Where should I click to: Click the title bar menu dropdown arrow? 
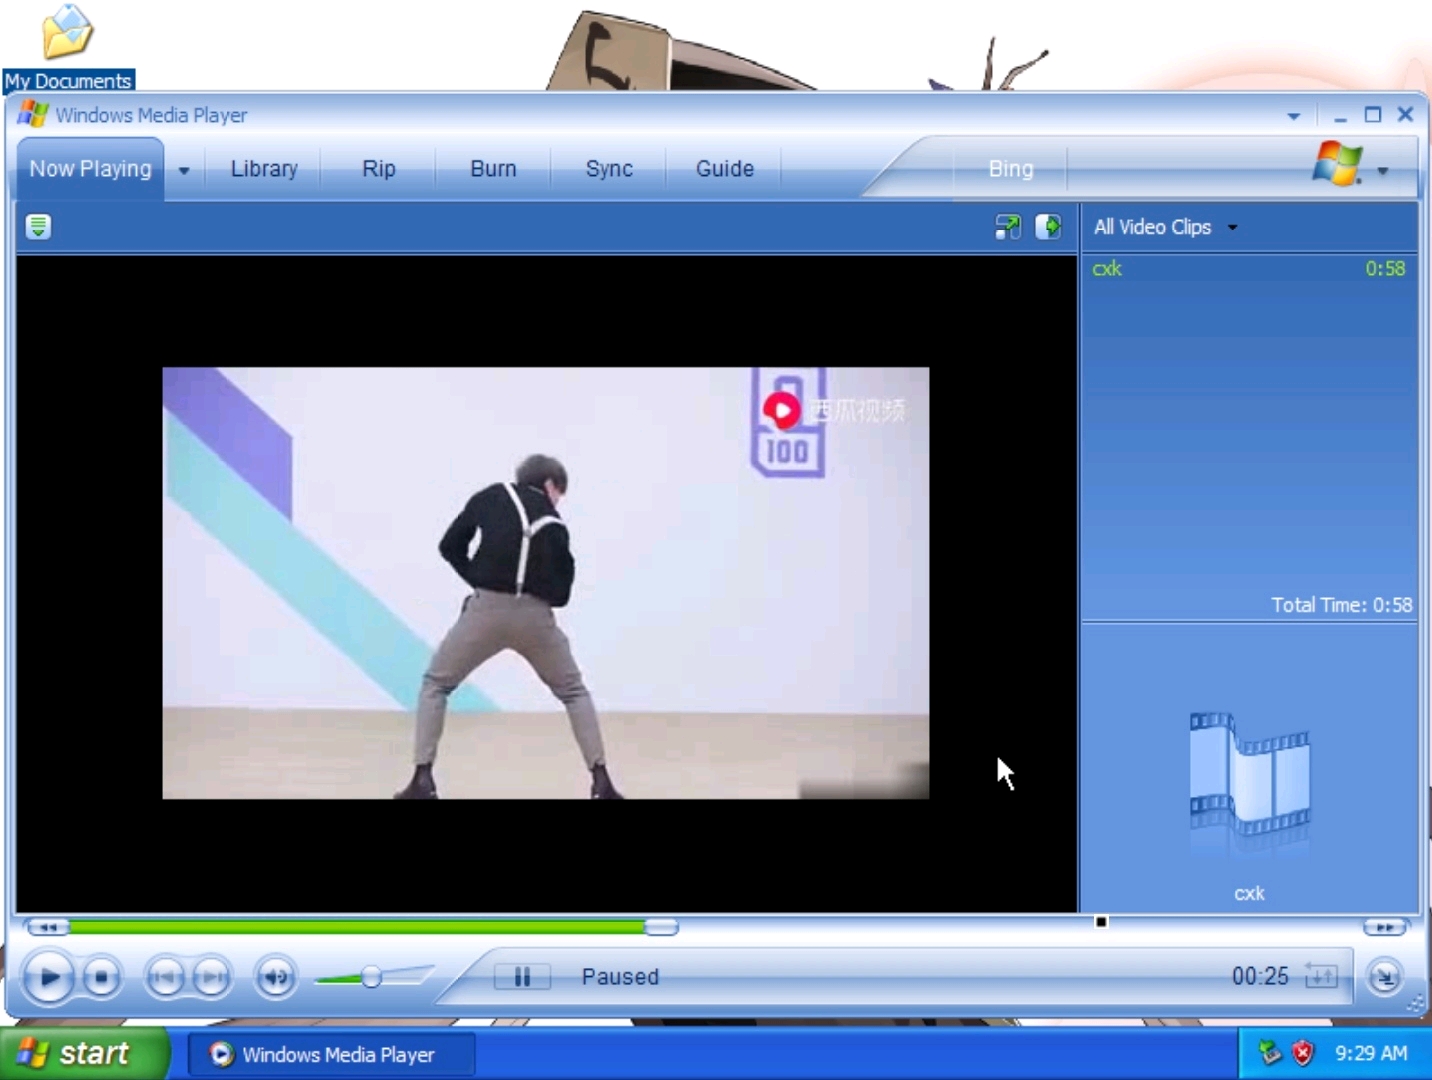tap(1293, 116)
